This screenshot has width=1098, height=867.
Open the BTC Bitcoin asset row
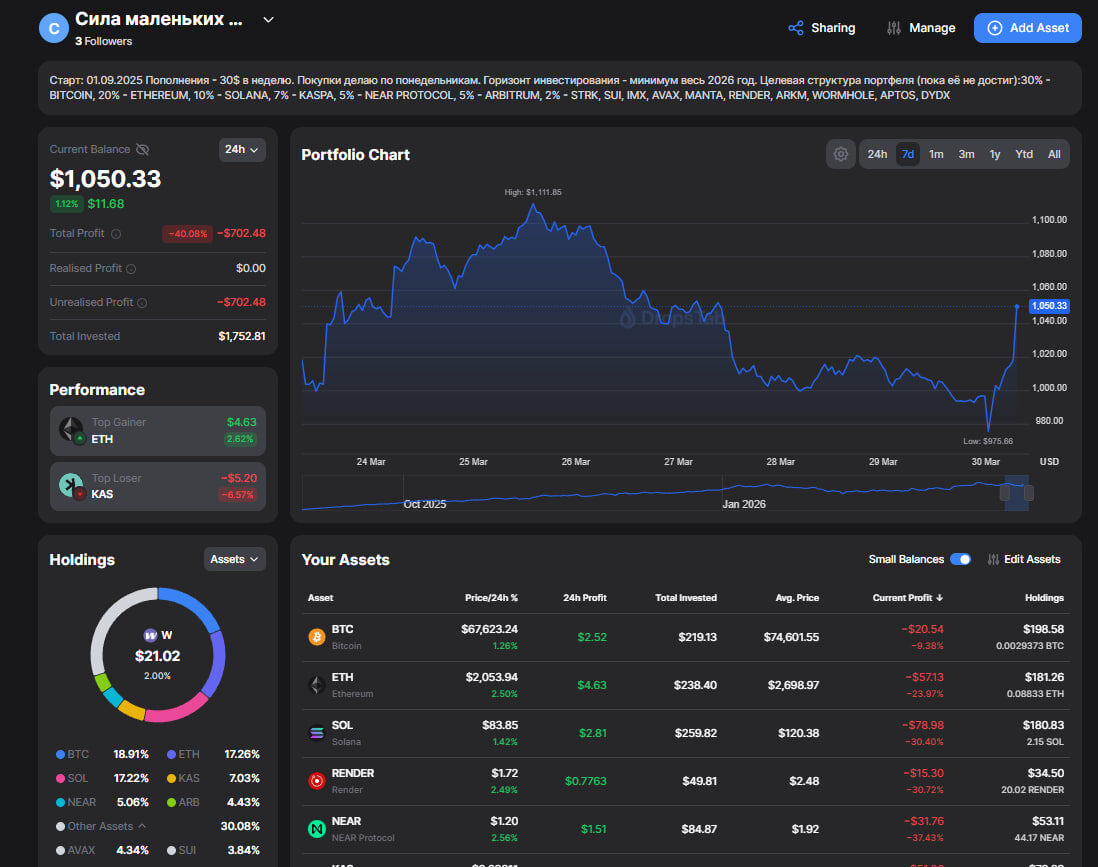pyautogui.click(x=686, y=637)
